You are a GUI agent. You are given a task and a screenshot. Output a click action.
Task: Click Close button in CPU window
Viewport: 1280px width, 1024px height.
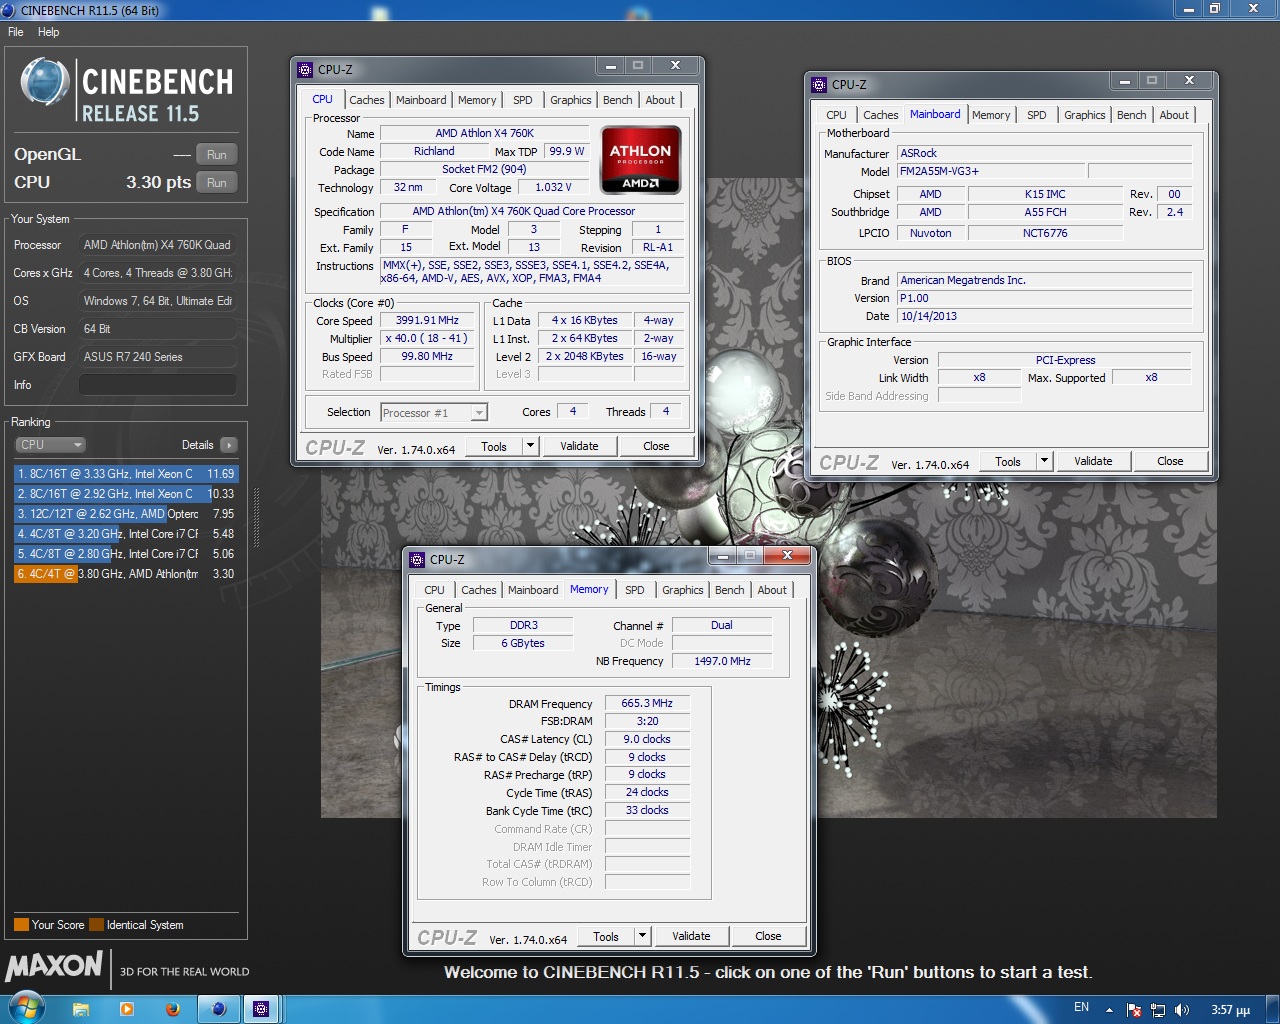tap(656, 447)
